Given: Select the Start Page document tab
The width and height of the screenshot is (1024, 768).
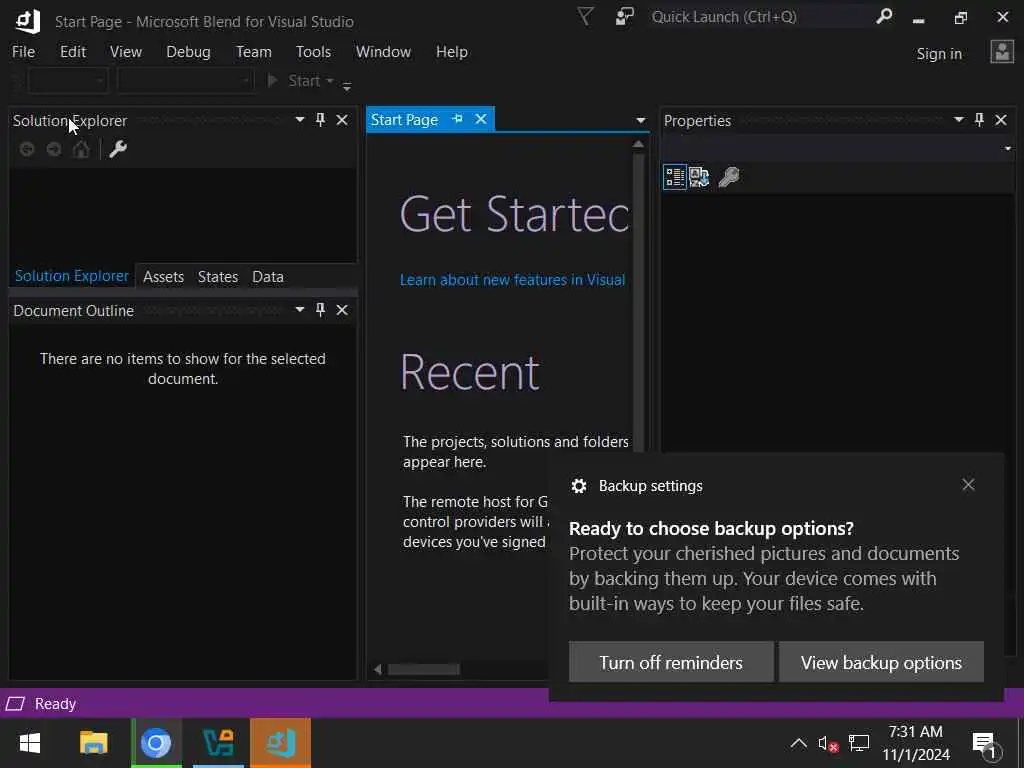Looking at the screenshot, I should 404,120.
